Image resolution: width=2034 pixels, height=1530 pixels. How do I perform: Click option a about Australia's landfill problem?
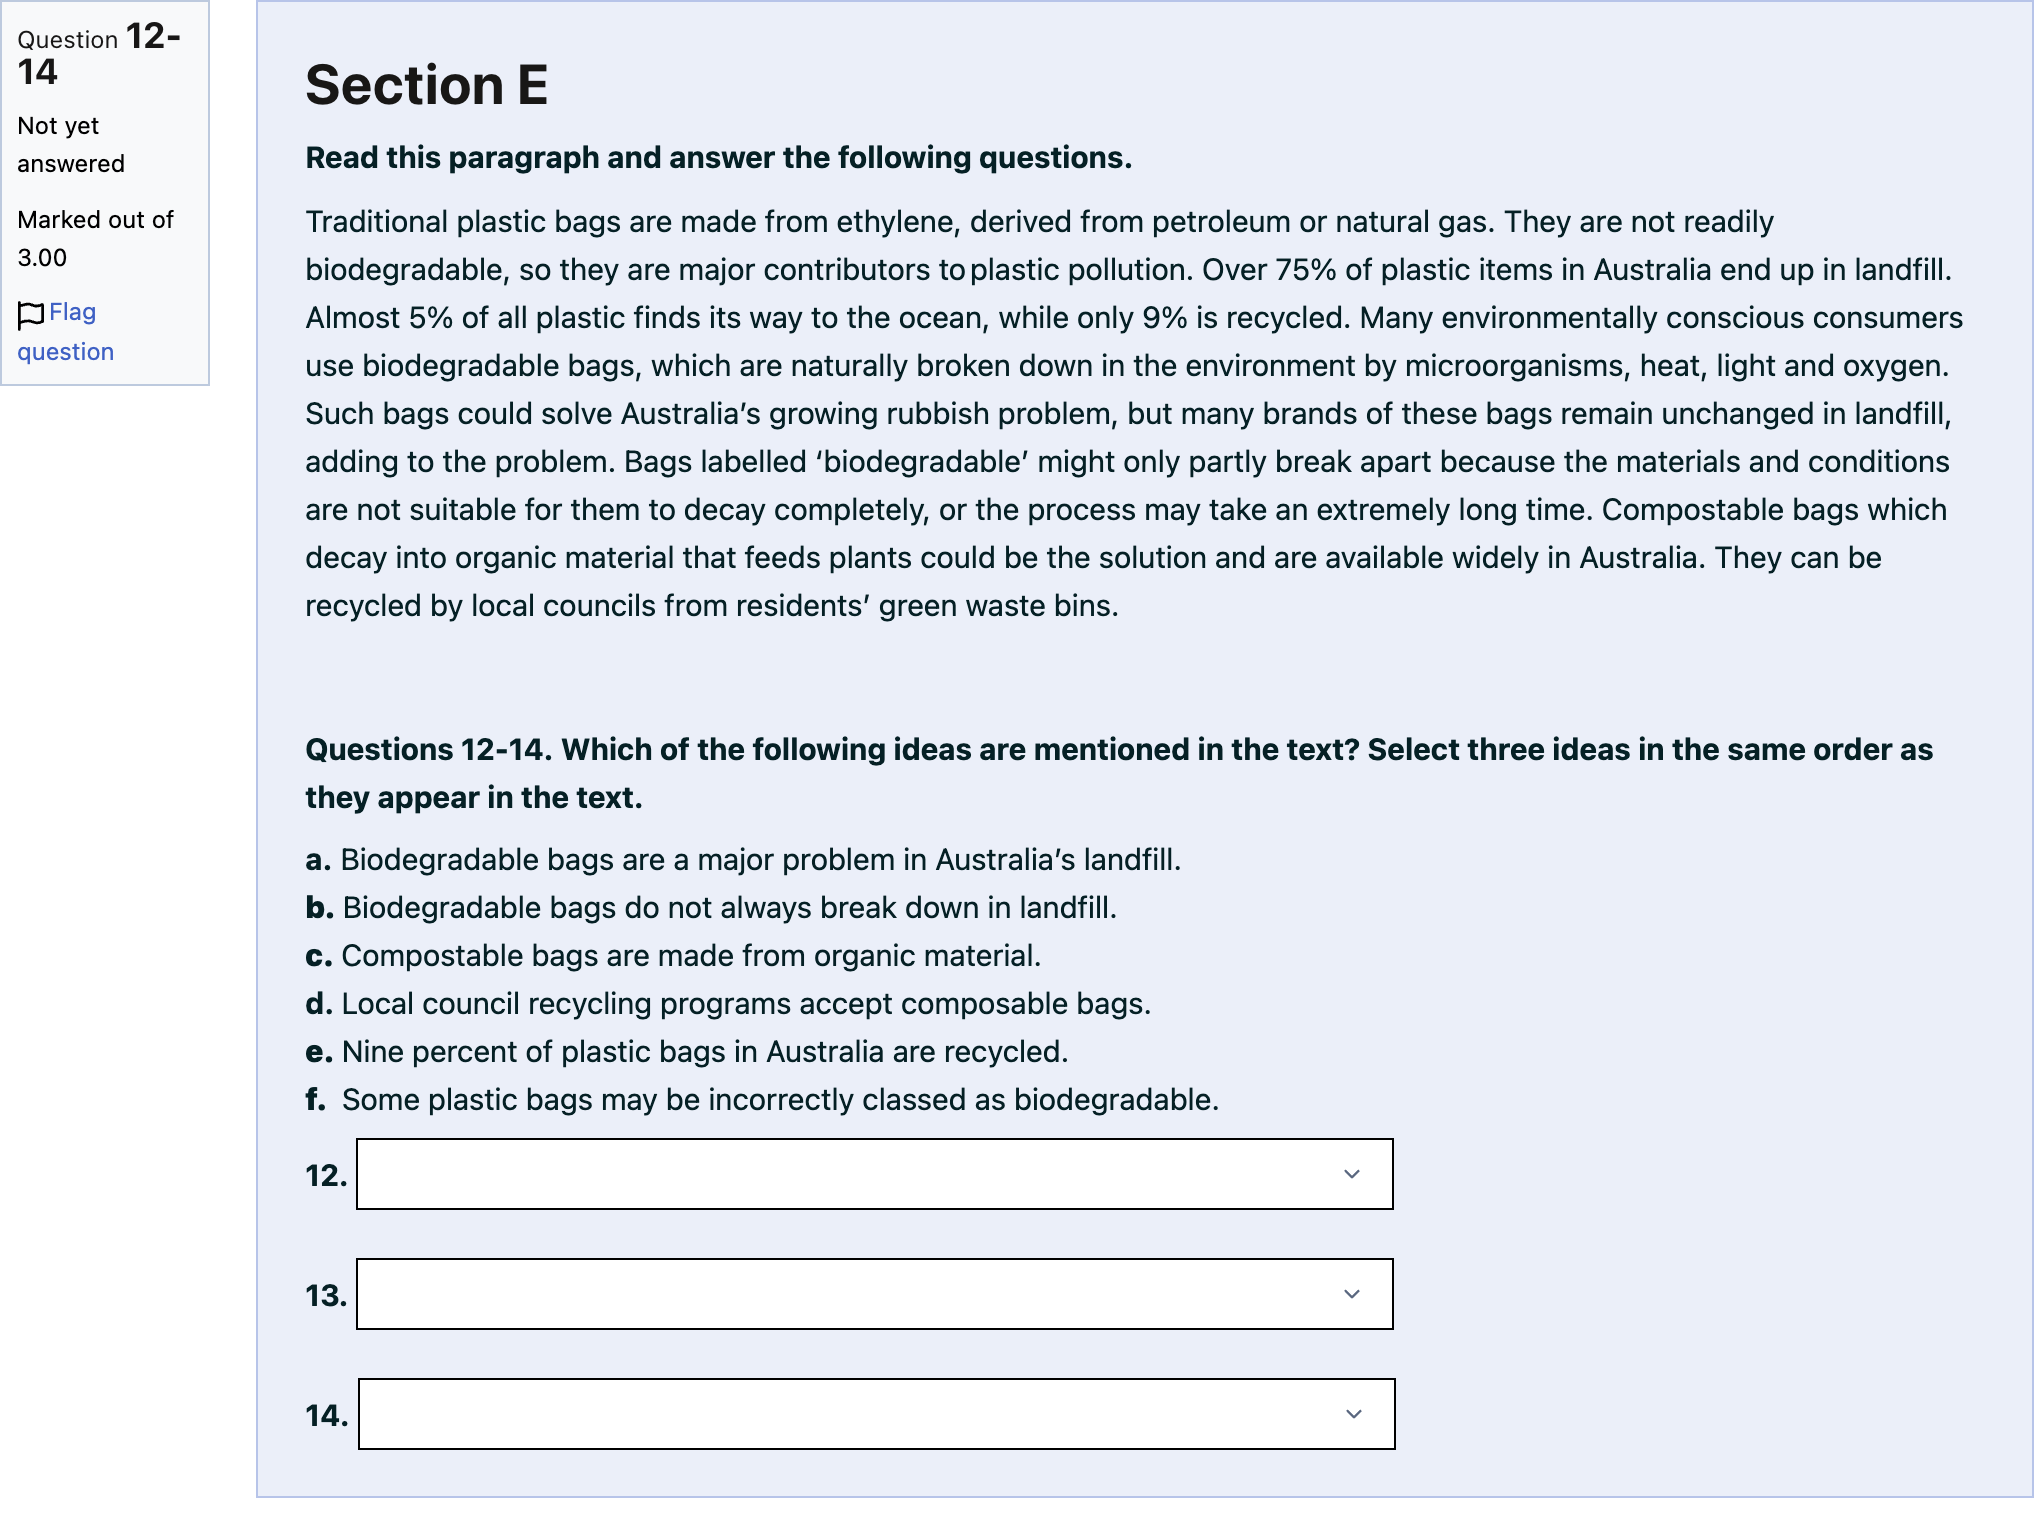[x=743, y=860]
